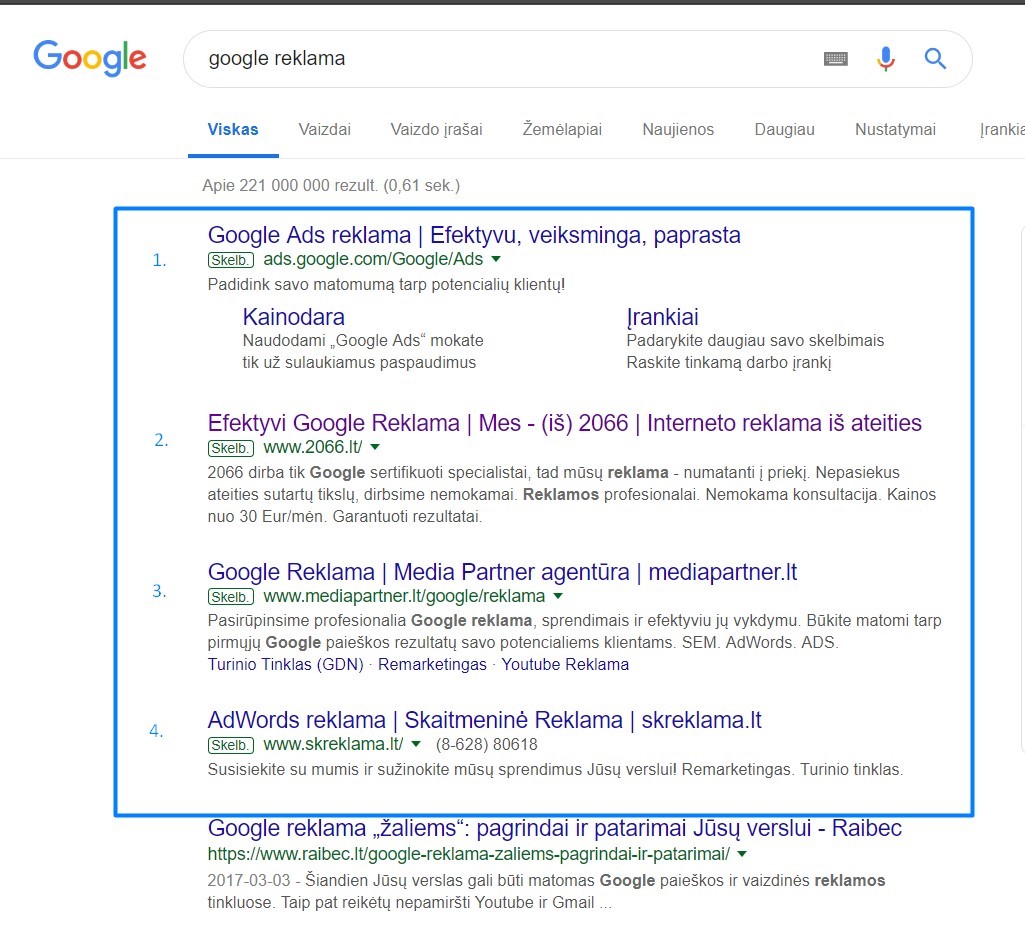Go to the Žemėlapiai tab
The height and width of the screenshot is (932, 1025).
(562, 129)
